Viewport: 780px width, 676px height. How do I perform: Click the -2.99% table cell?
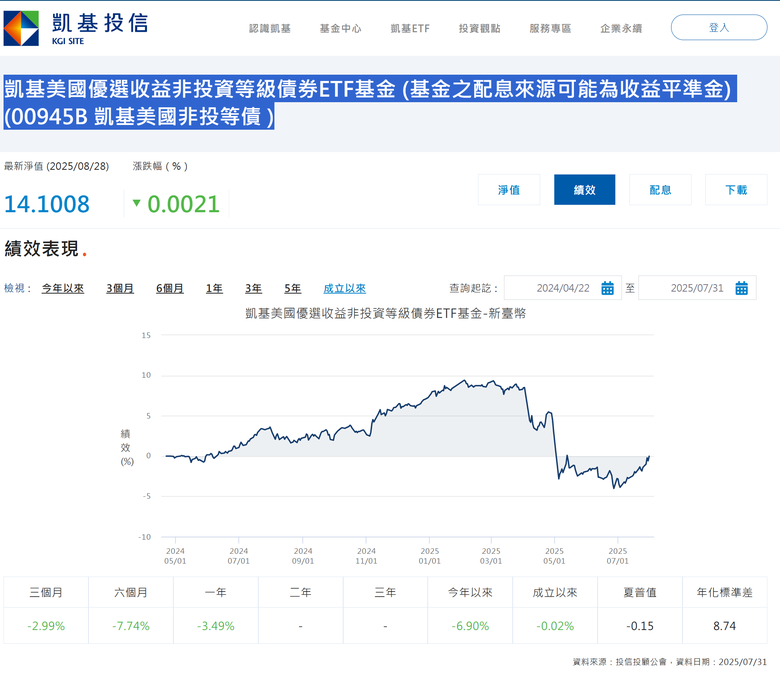pos(46,626)
